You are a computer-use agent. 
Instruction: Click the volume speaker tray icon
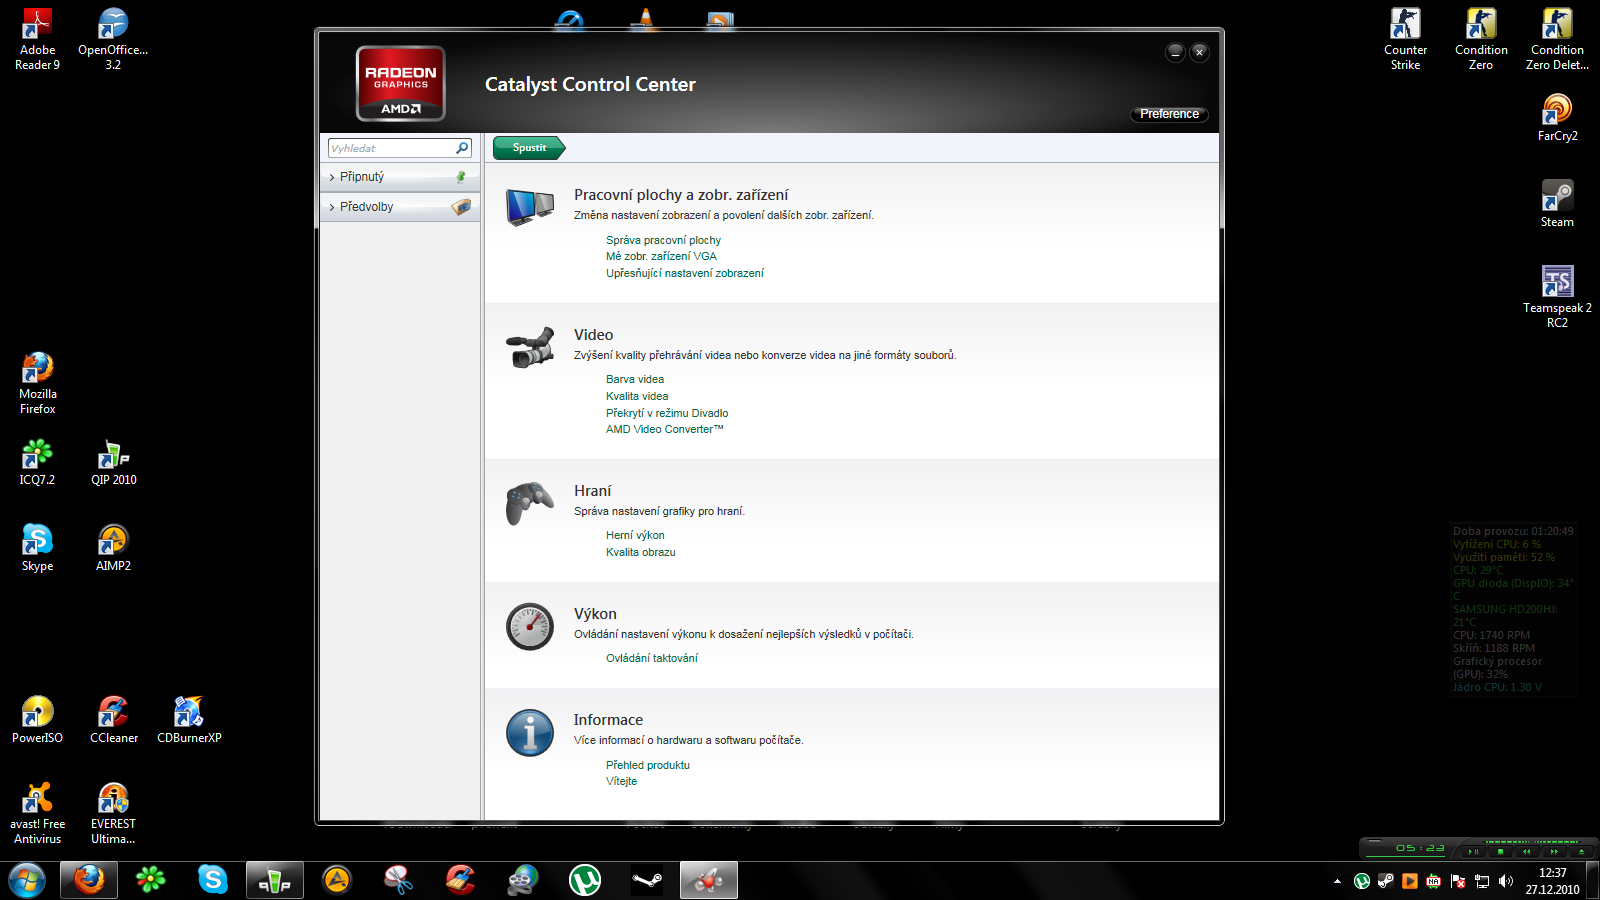point(1506,881)
